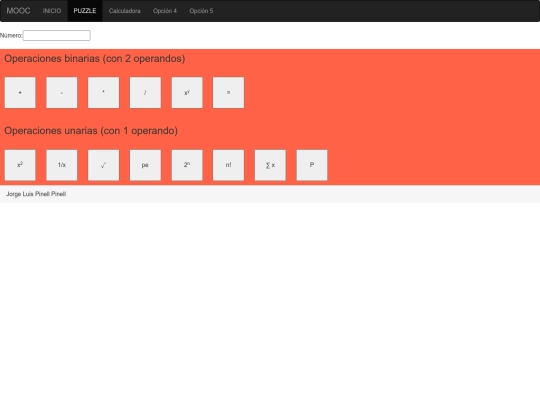Click the n! factorial button
The image size is (540, 405).
(x=228, y=165)
